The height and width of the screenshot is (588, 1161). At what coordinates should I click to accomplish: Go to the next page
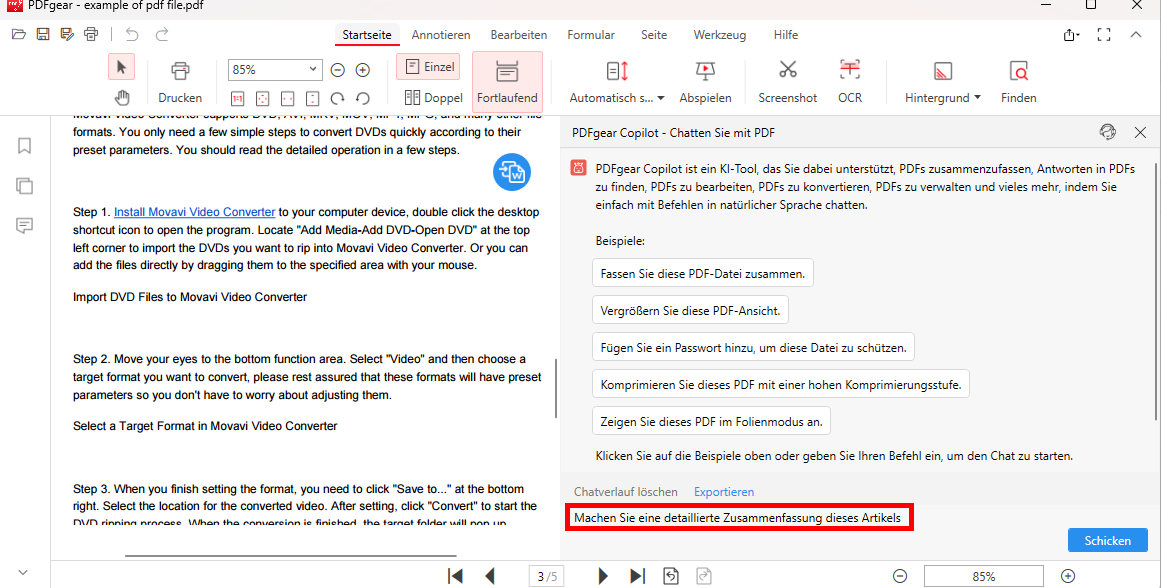pos(603,576)
